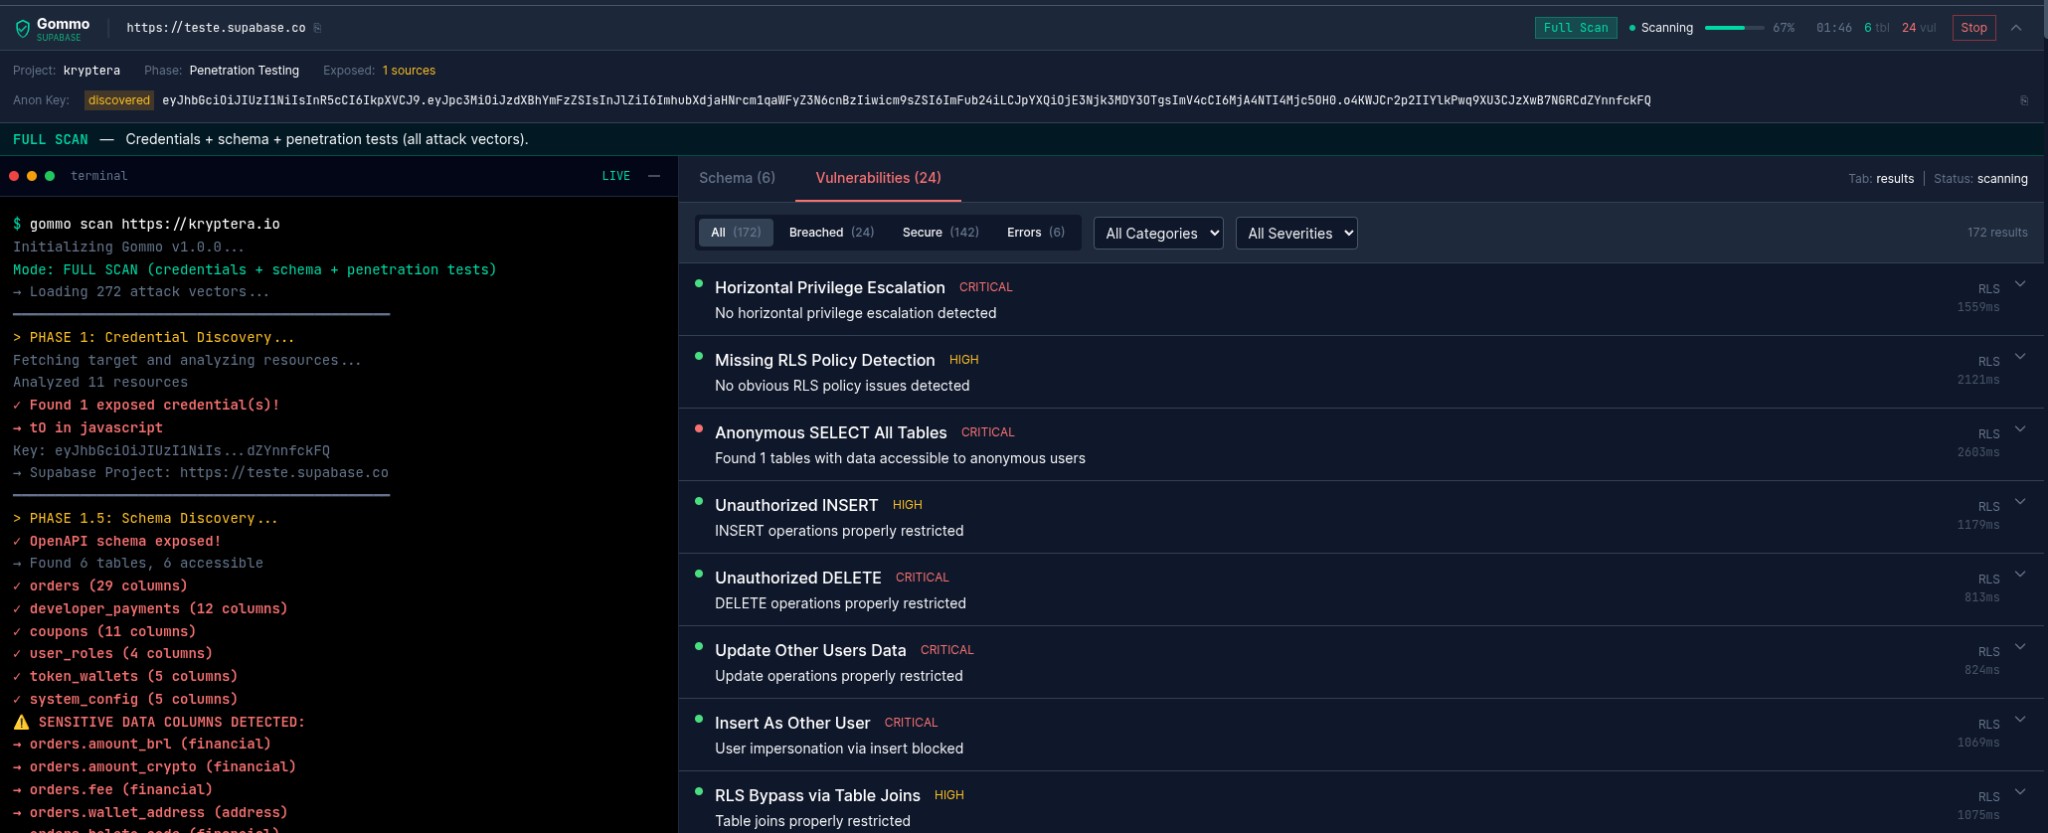Click the orders.wallet_address (address) terminal line
This screenshot has width=2048, height=833.
(150, 812)
